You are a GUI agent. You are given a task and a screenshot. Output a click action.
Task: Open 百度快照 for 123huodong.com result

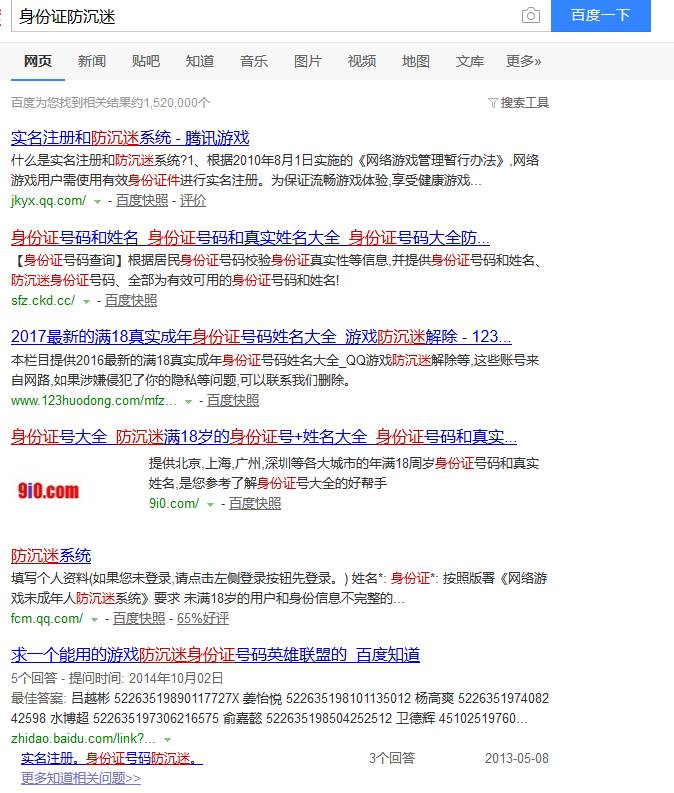click(233, 401)
